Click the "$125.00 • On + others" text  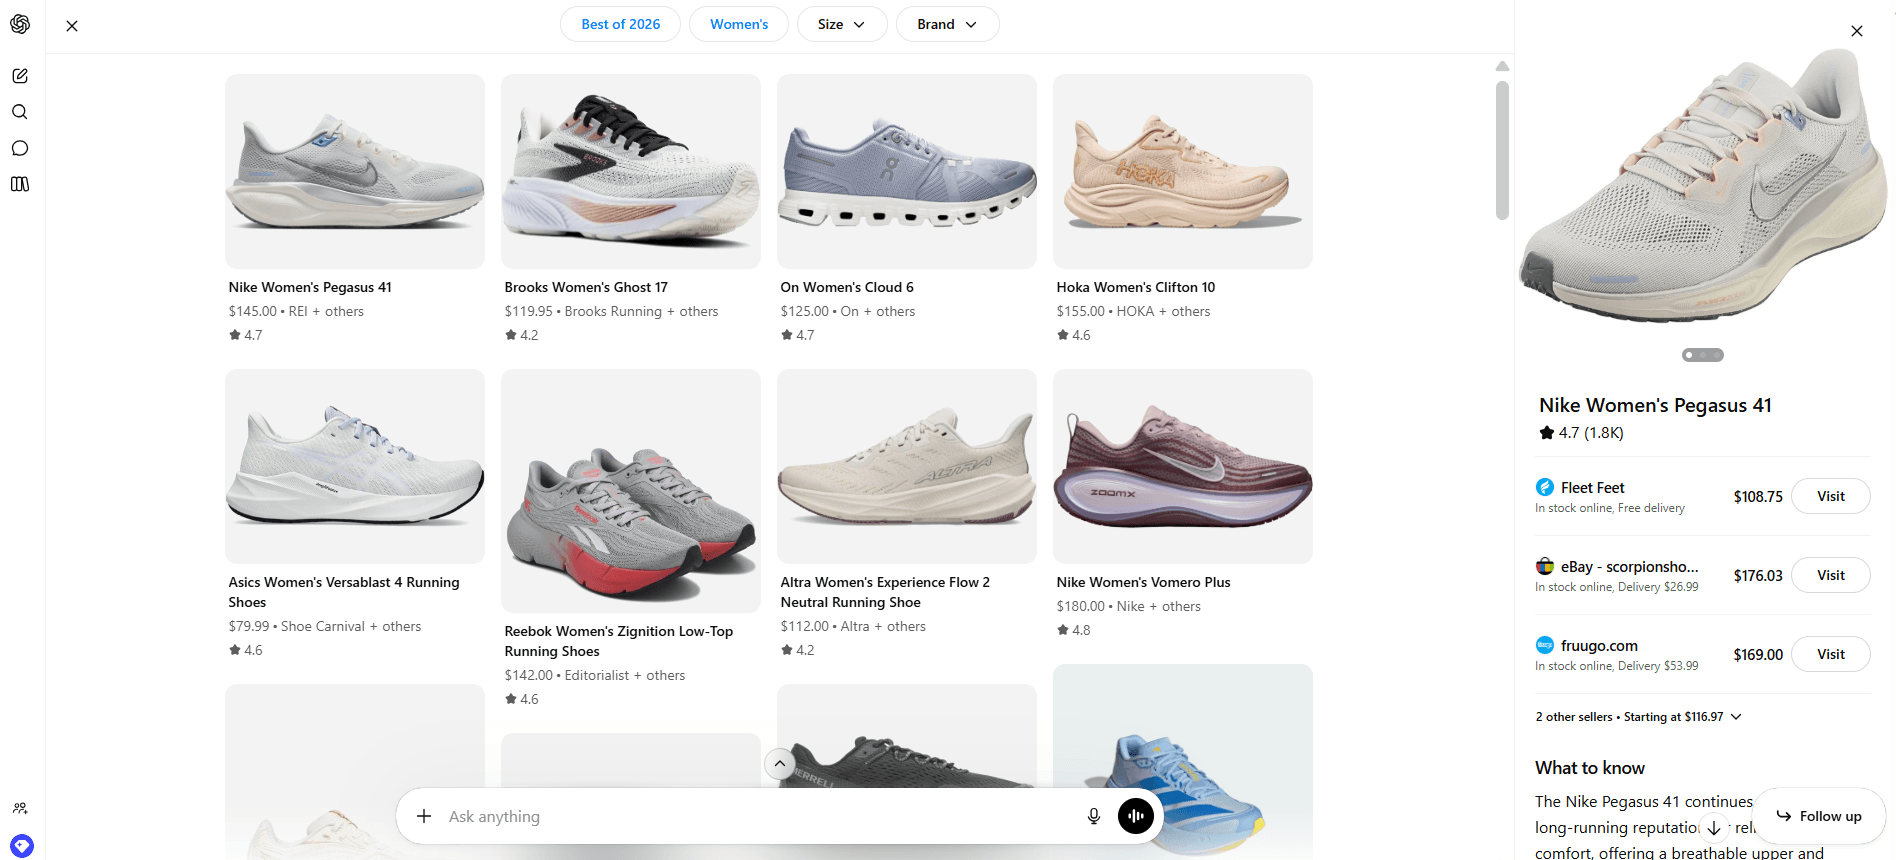(x=848, y=311)
